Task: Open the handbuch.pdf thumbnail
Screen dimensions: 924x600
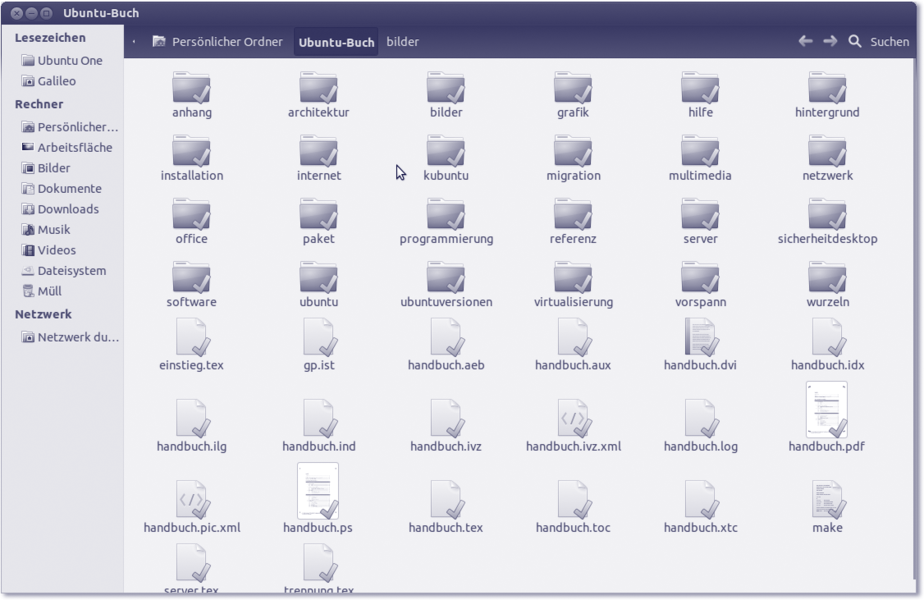Action: click(827, 410)
